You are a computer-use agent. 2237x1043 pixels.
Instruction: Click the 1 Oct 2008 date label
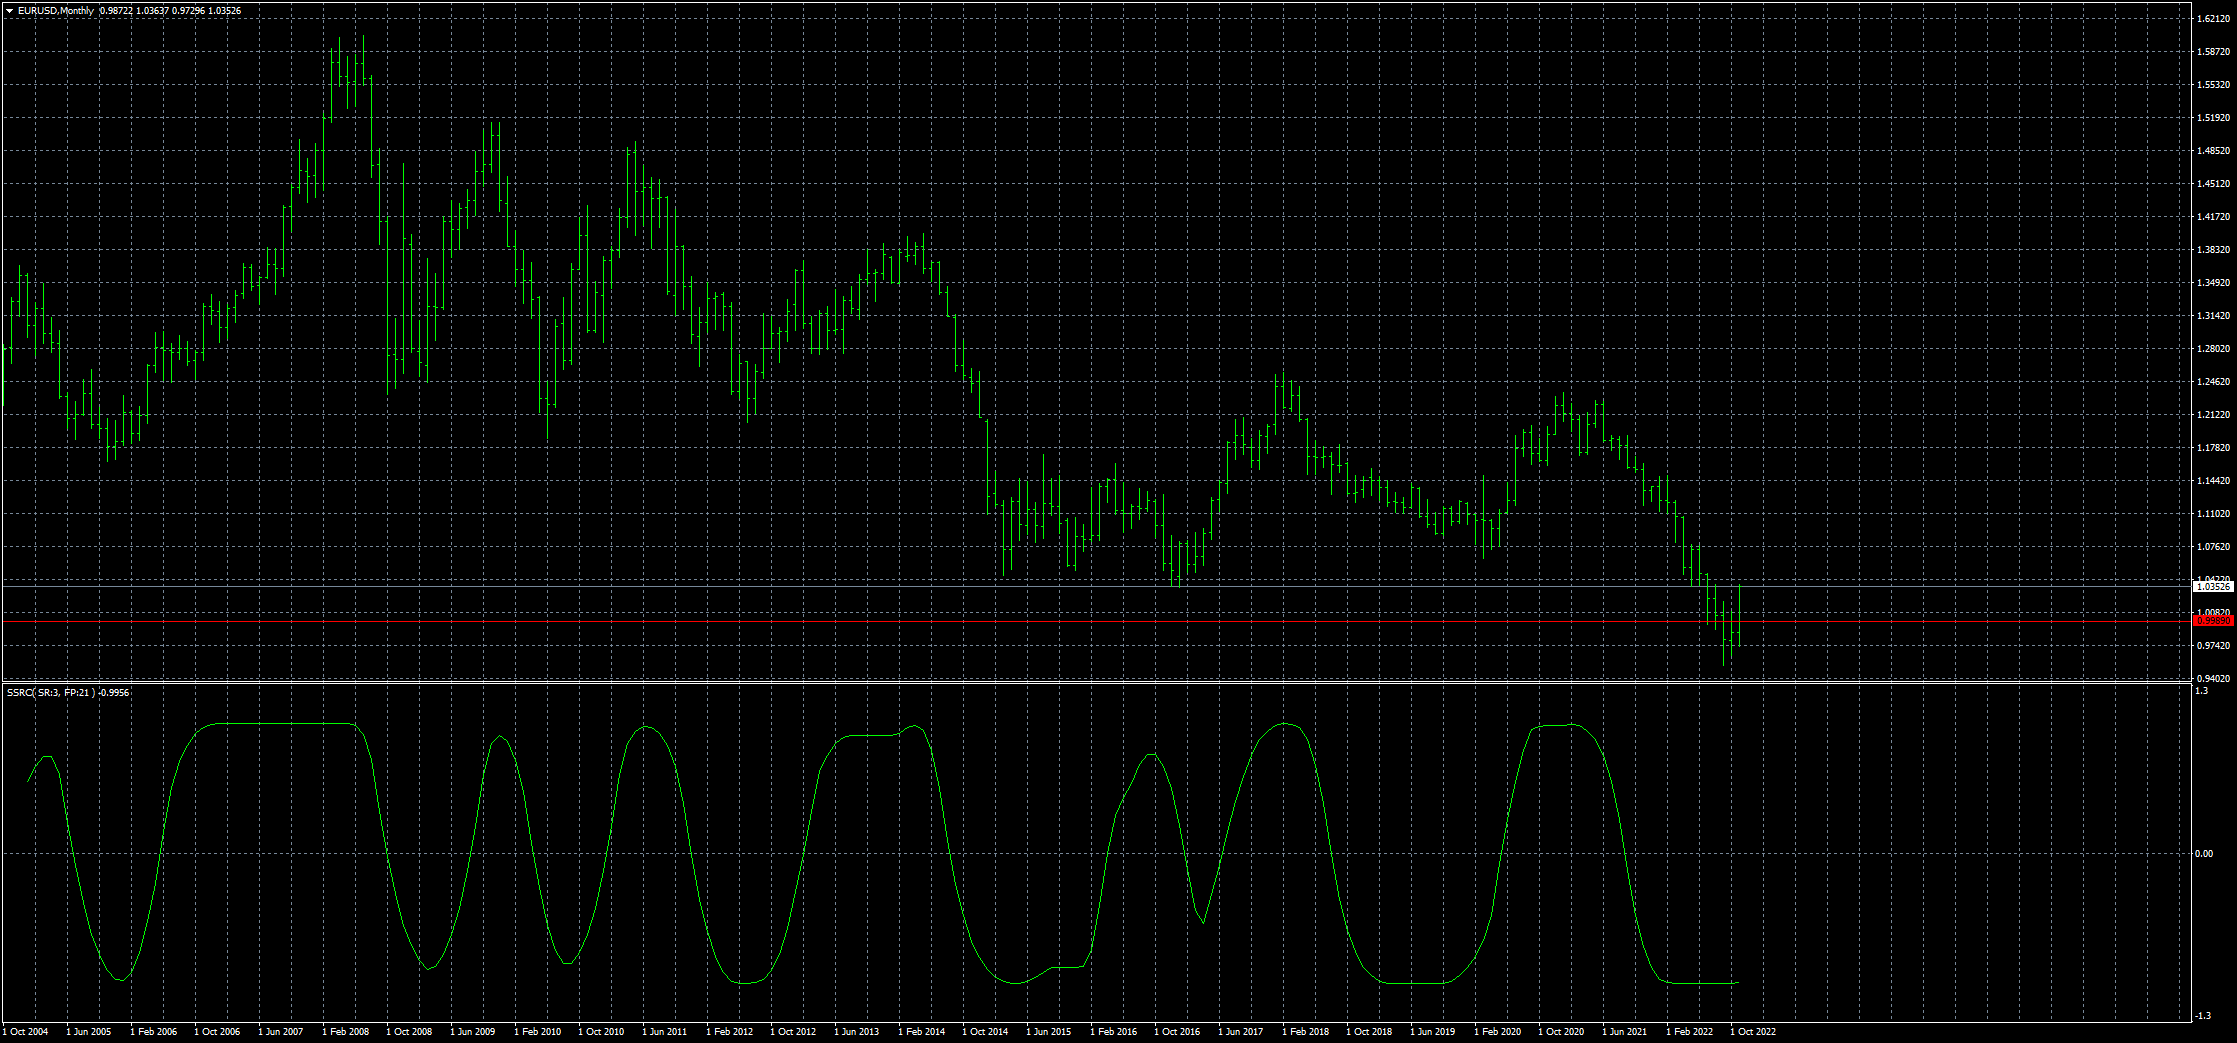[x=409, y=1032]
